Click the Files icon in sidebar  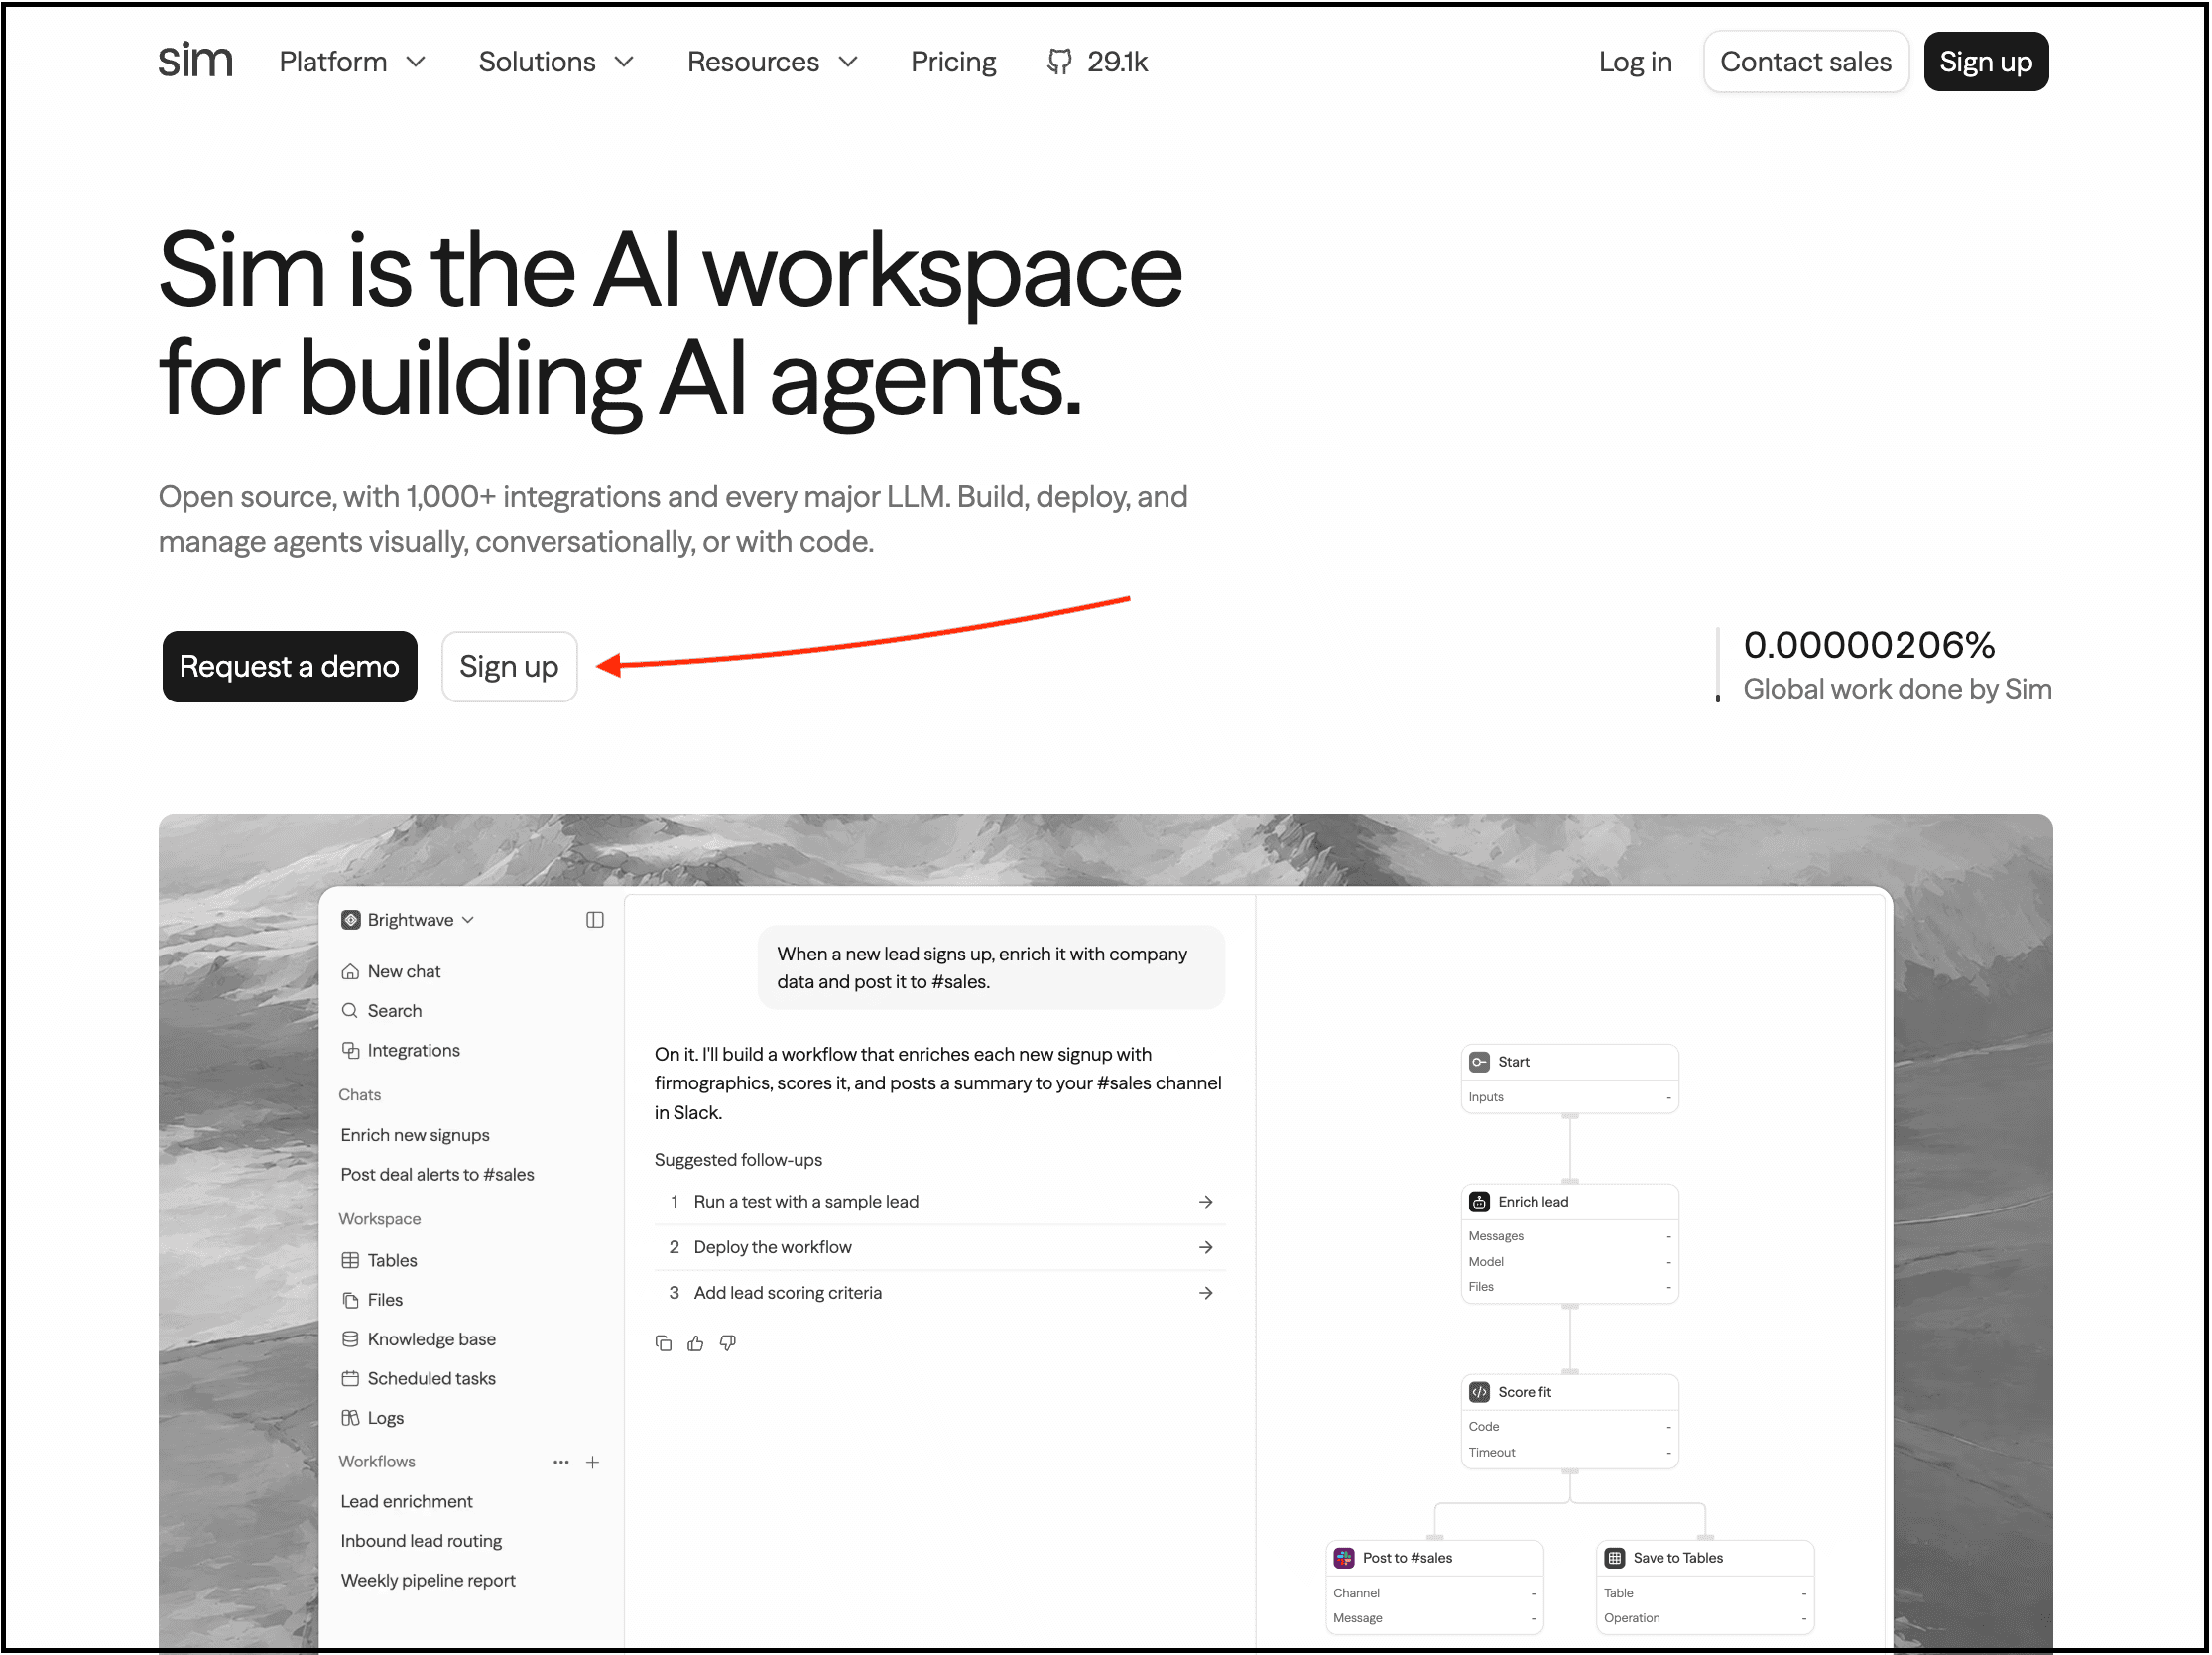pos(350,1300)
